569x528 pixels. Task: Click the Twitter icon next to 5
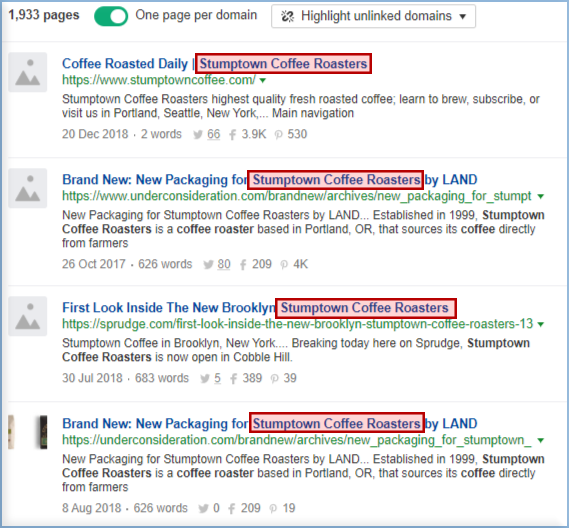(205, 378)
